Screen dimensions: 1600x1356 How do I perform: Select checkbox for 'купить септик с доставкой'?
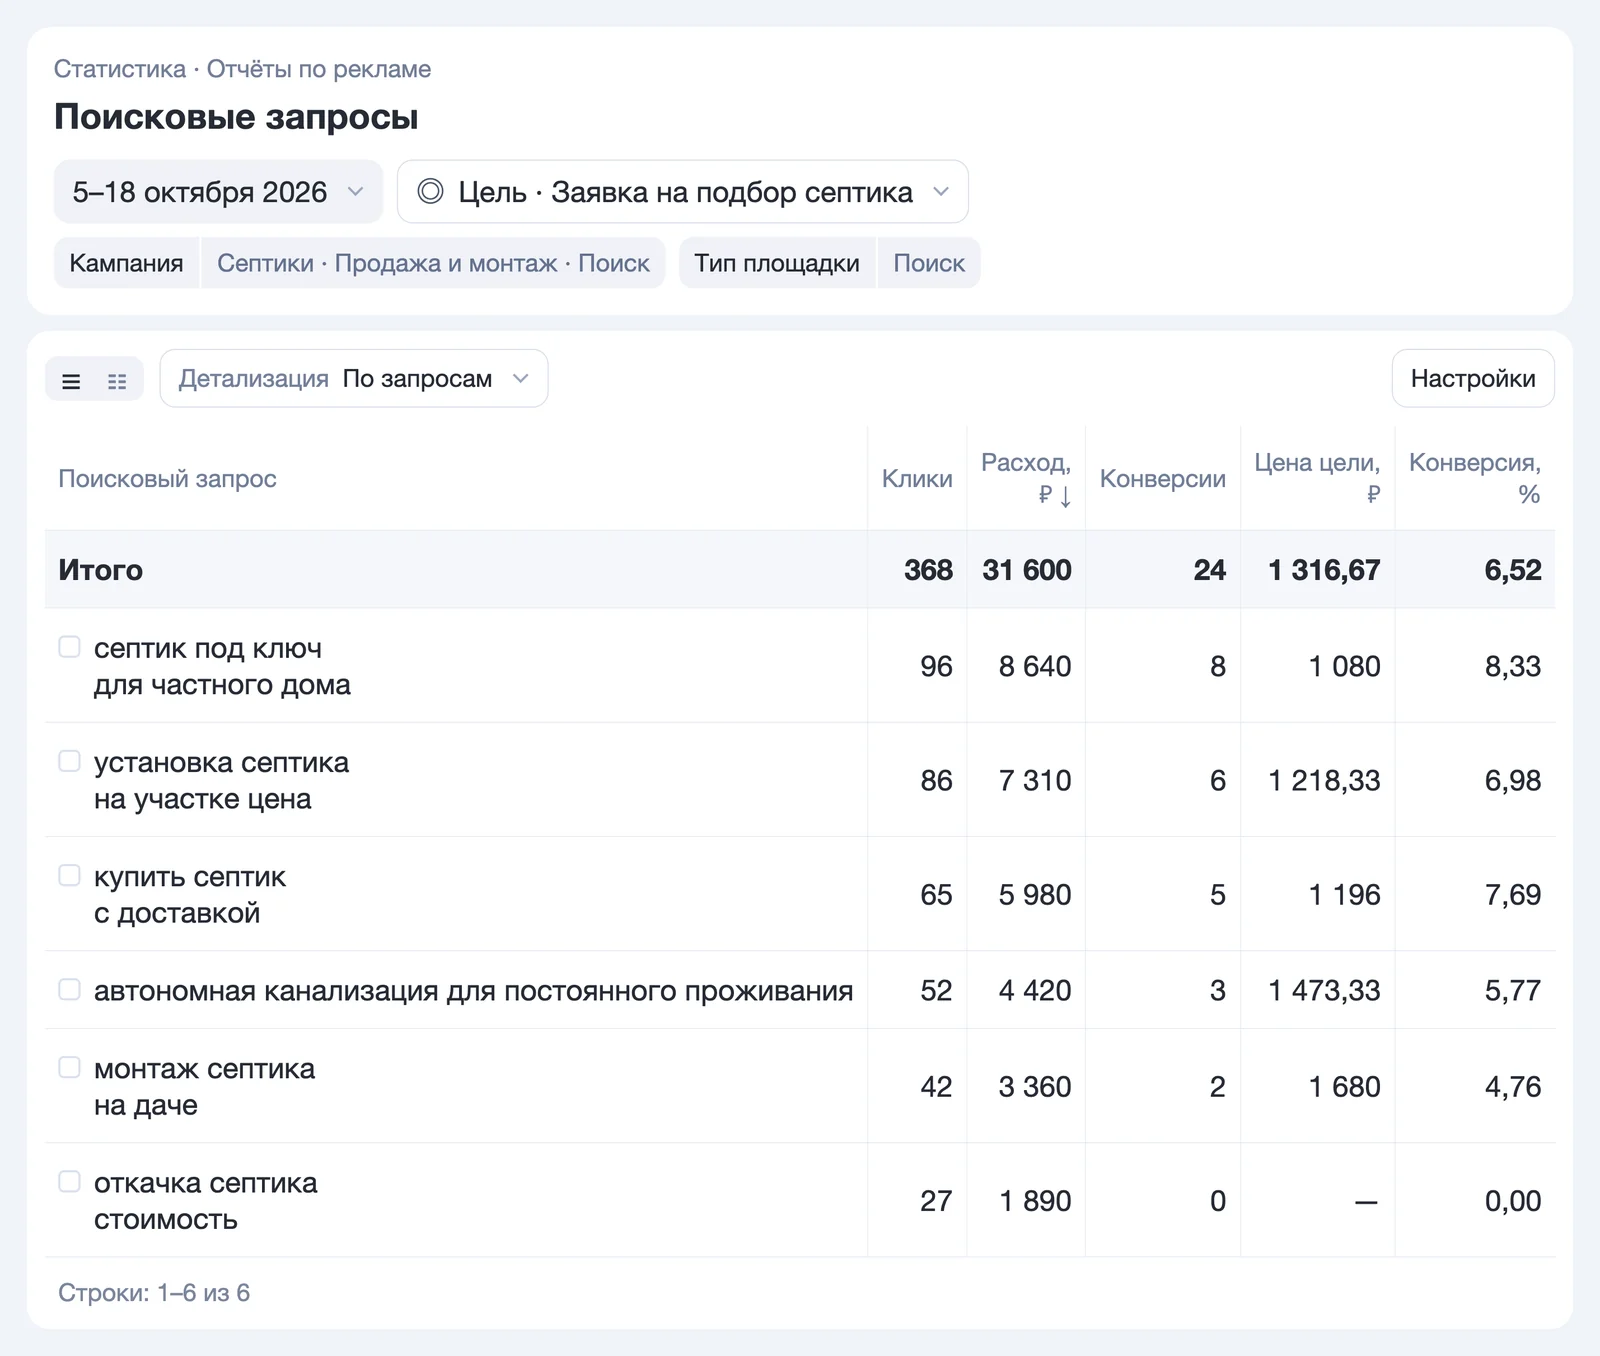click(69, 875)
